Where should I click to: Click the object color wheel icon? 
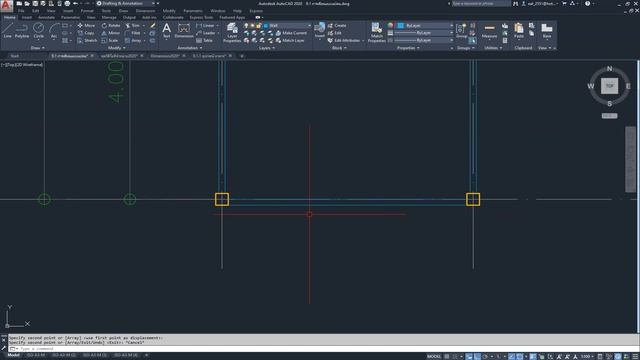391,25
